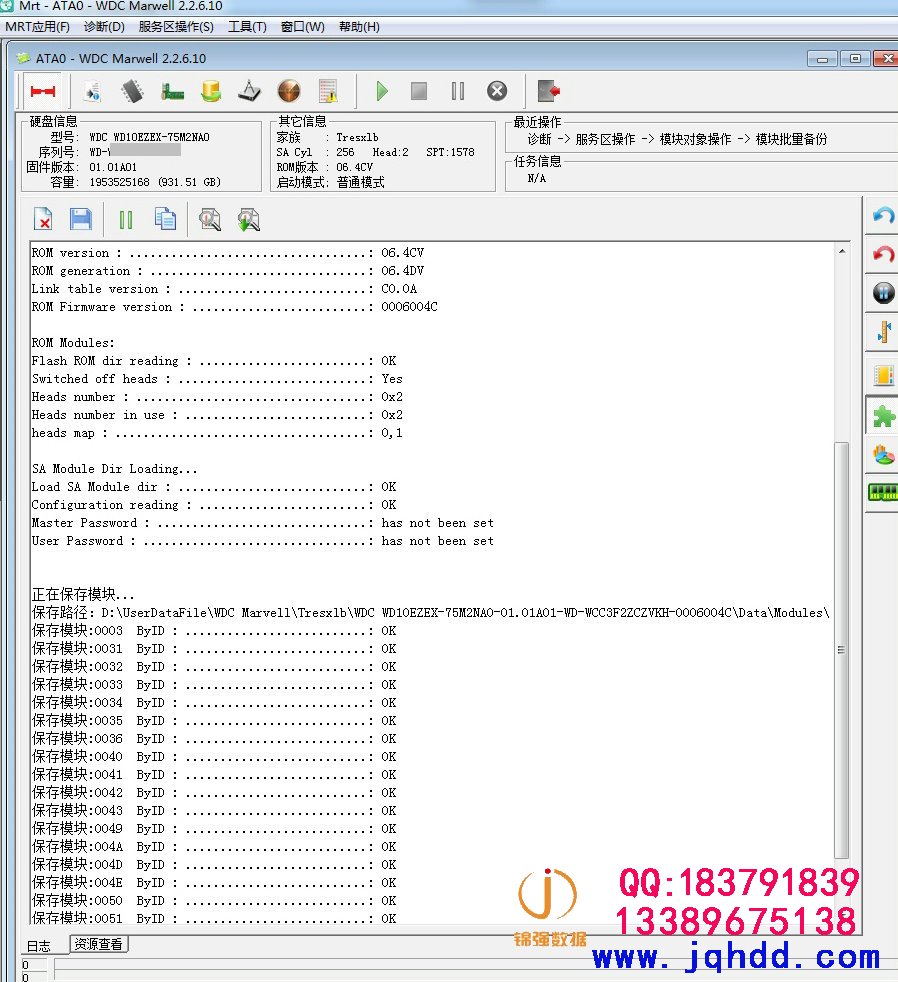Click log line 保存模块:0051 ByID
Screen dimensions: 898x982
214,919
